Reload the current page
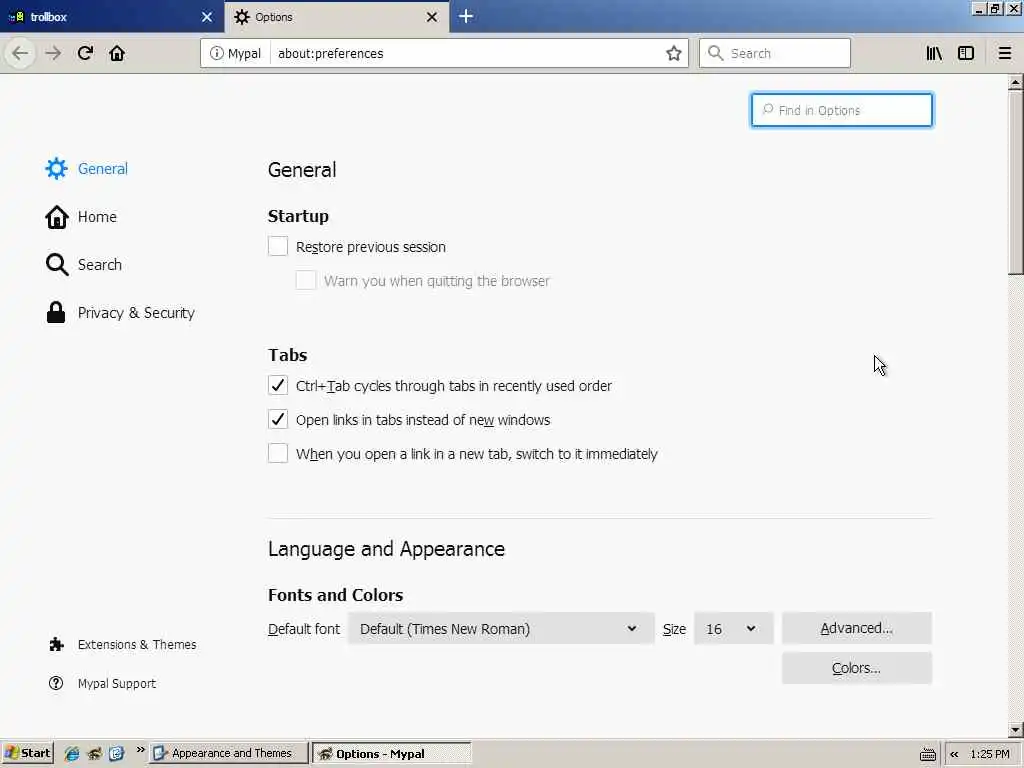Image resolution: width=1024 pixels, height=768 pixels. point(85,53)
